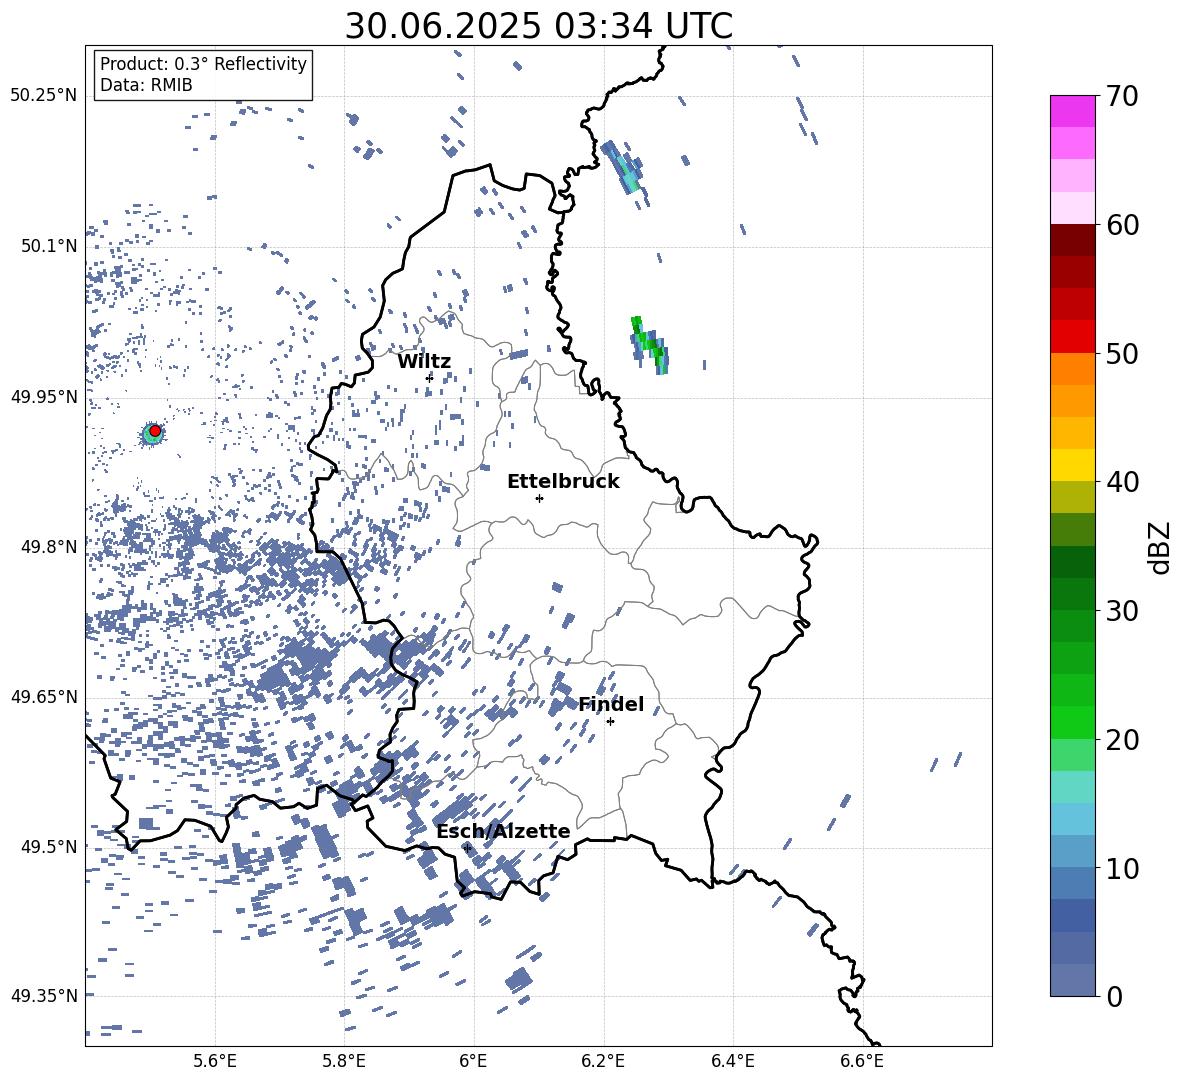Click the Findel city label
1184x1081 pixels.
point(611,705)
